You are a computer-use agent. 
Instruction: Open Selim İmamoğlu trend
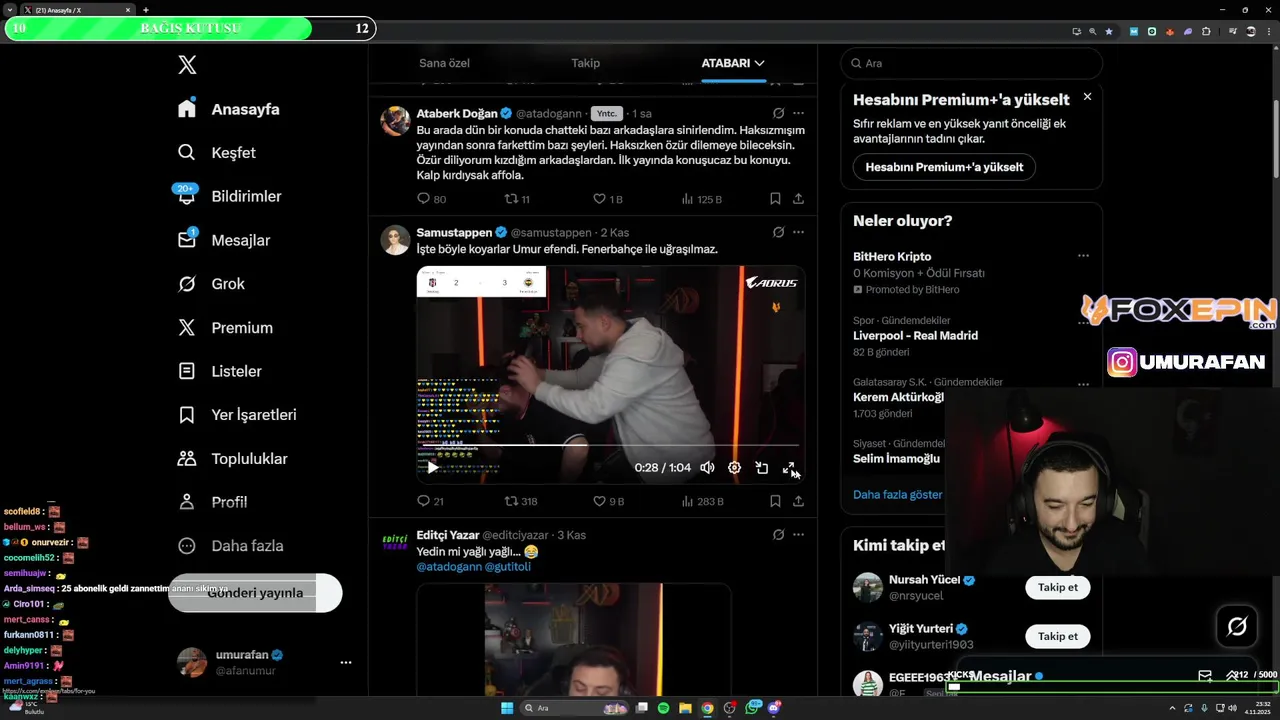[x=896, y=459]
